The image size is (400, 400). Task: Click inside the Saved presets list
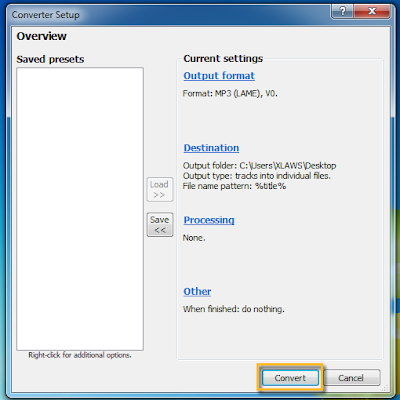point(80,209)
